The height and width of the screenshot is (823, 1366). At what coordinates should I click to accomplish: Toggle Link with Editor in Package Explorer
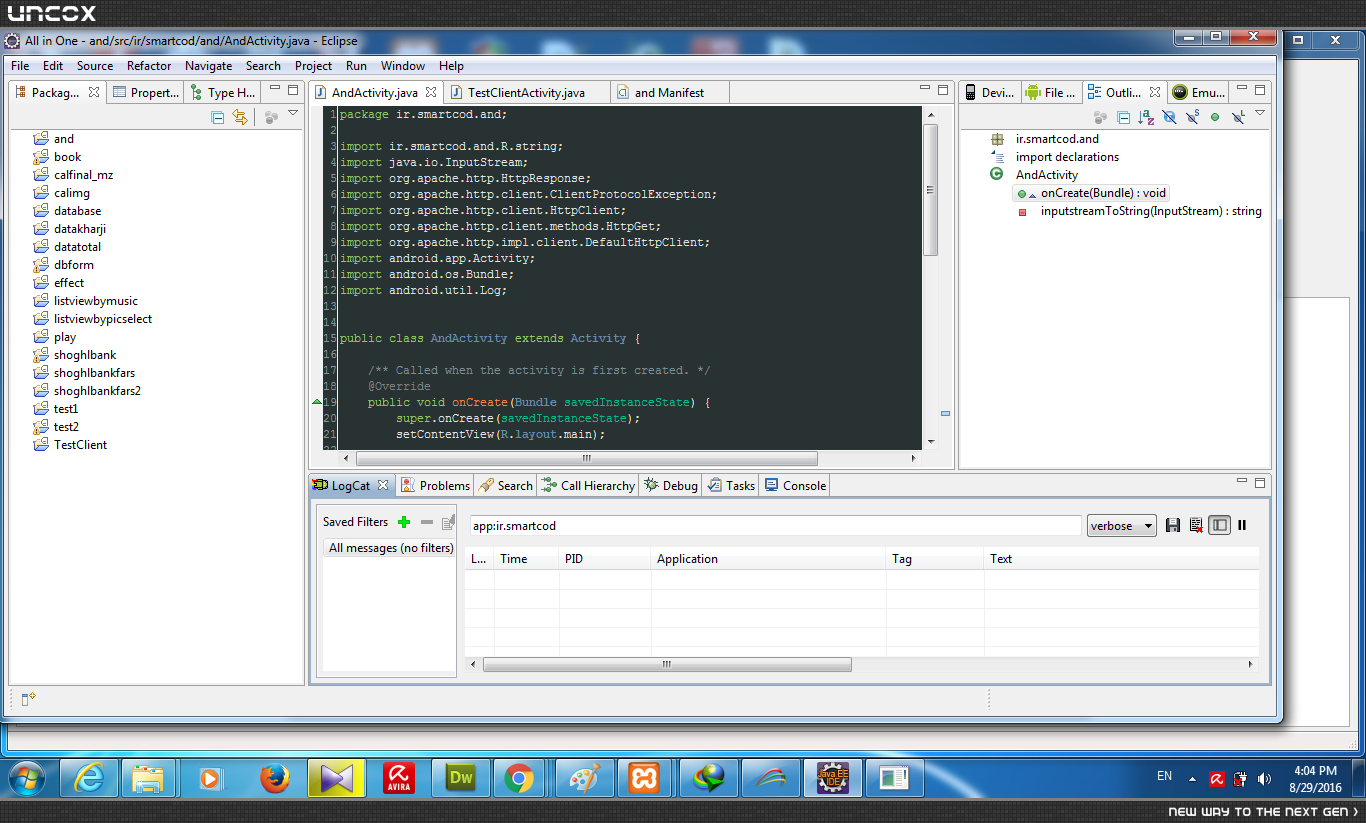click(x=240, y=117)
